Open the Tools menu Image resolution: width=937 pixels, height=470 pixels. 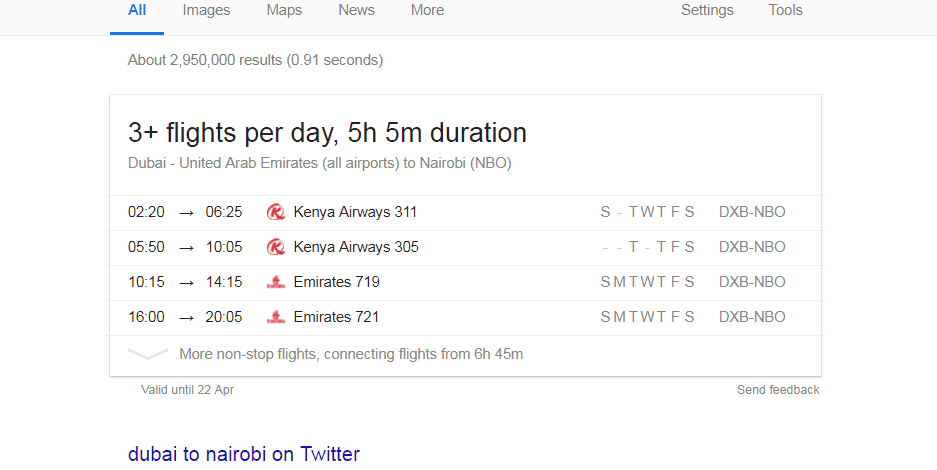pos(785,10)
